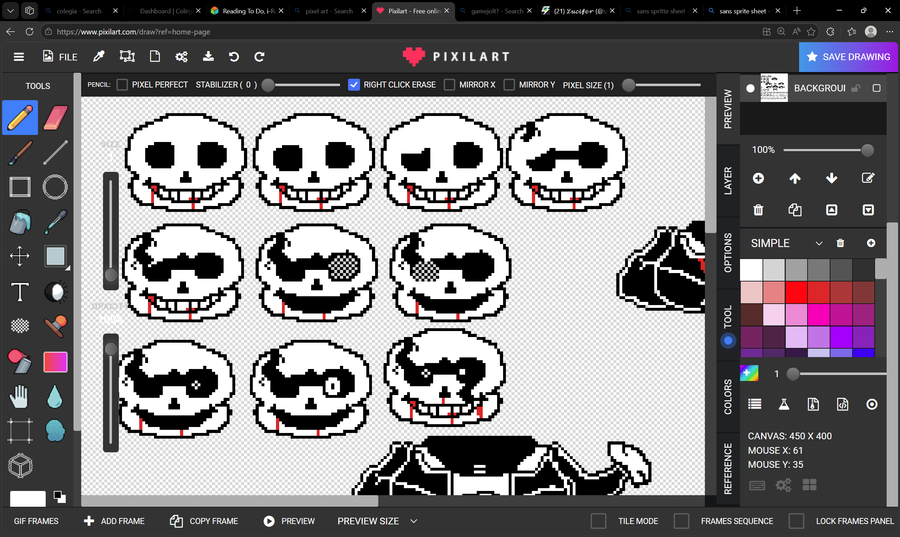
Task: Select the Circle shape tool
Action: [55, 187]
